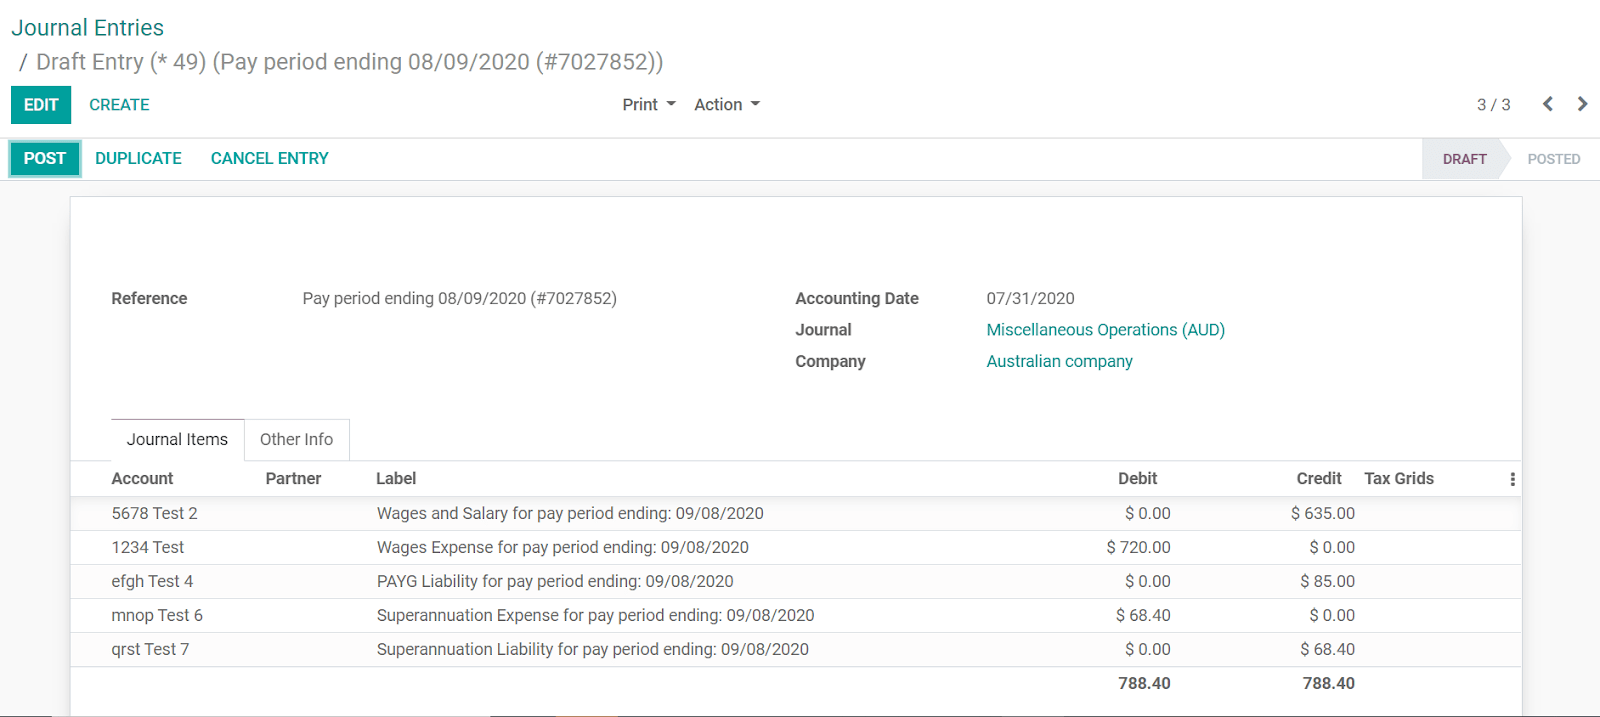This screenshot has height=717, width=1600.
Task: Go to the next record arrow
Action: (1582, 104)
